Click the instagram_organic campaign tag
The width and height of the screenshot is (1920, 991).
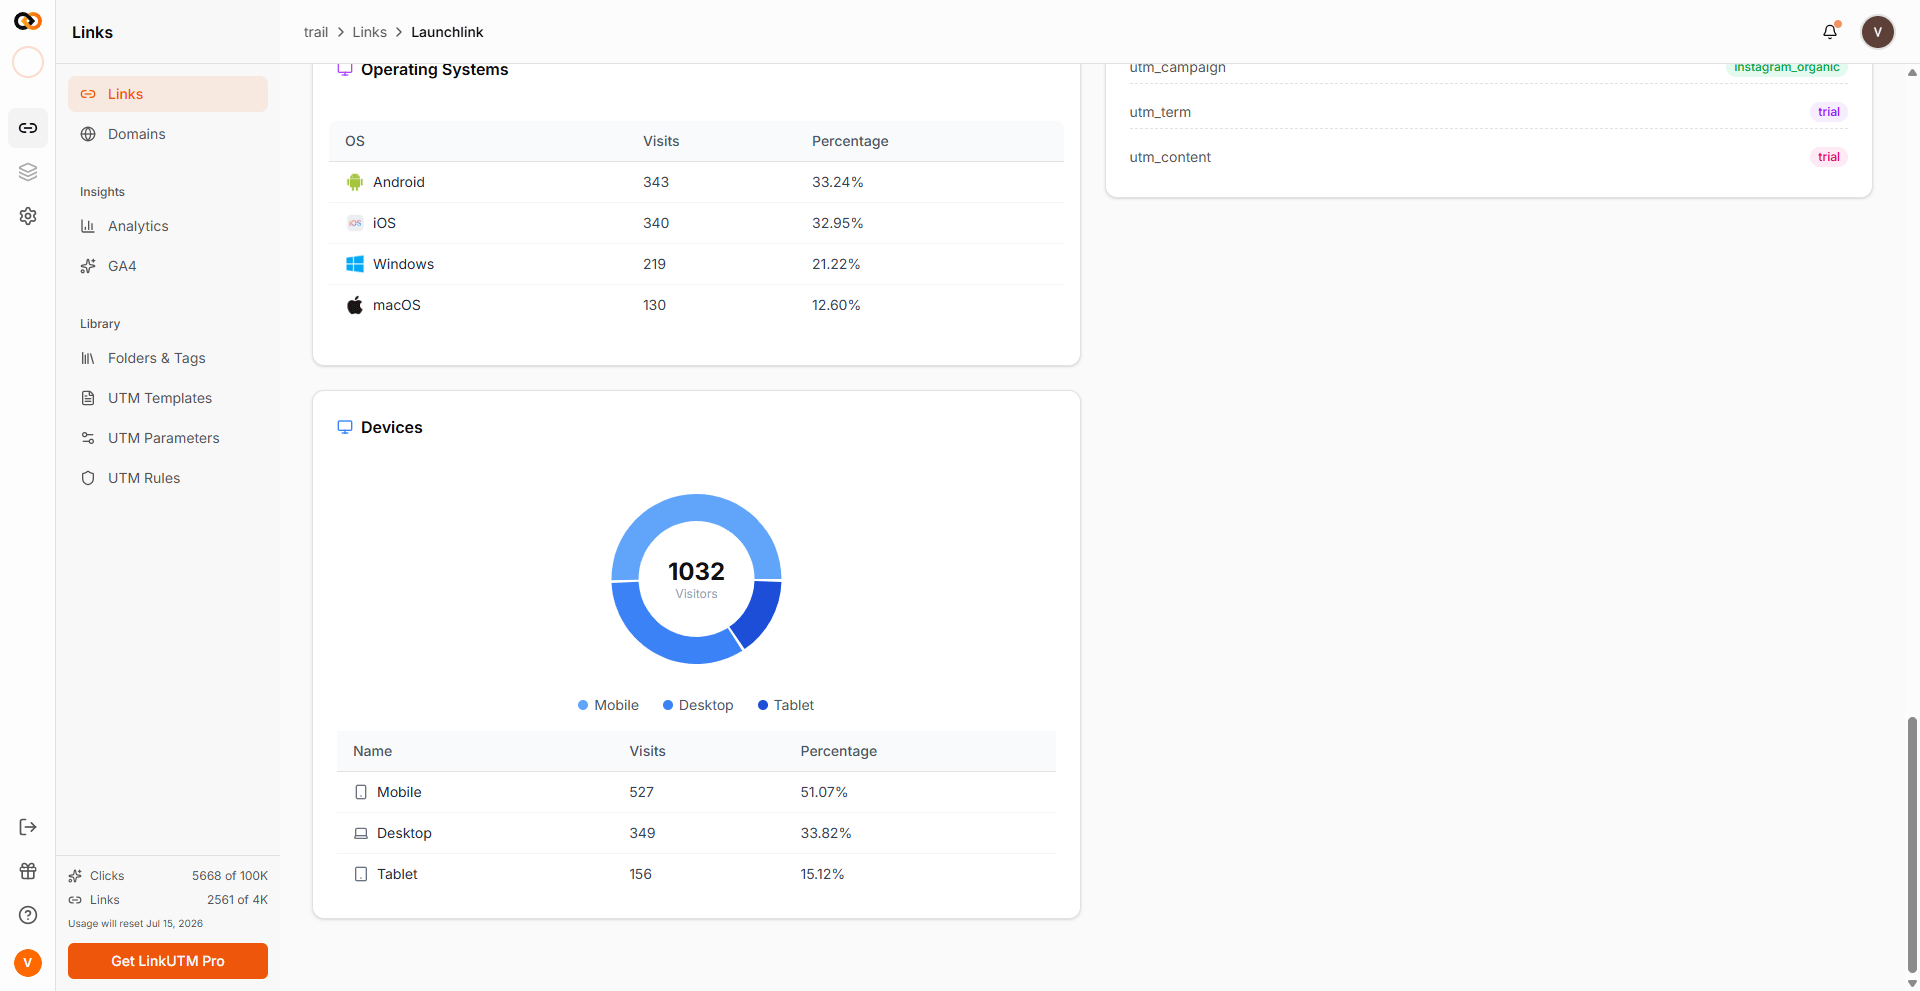click(x=1786, y=68)
